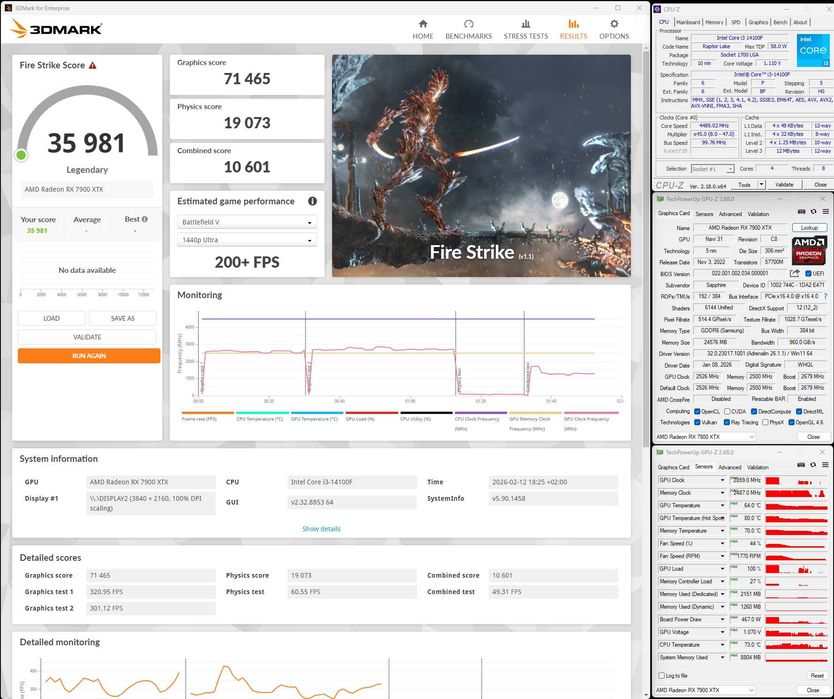Toggle the UEFI checkbox in GPU-Z
This screenshot has width=834, height=699.
tap(806, 273)
